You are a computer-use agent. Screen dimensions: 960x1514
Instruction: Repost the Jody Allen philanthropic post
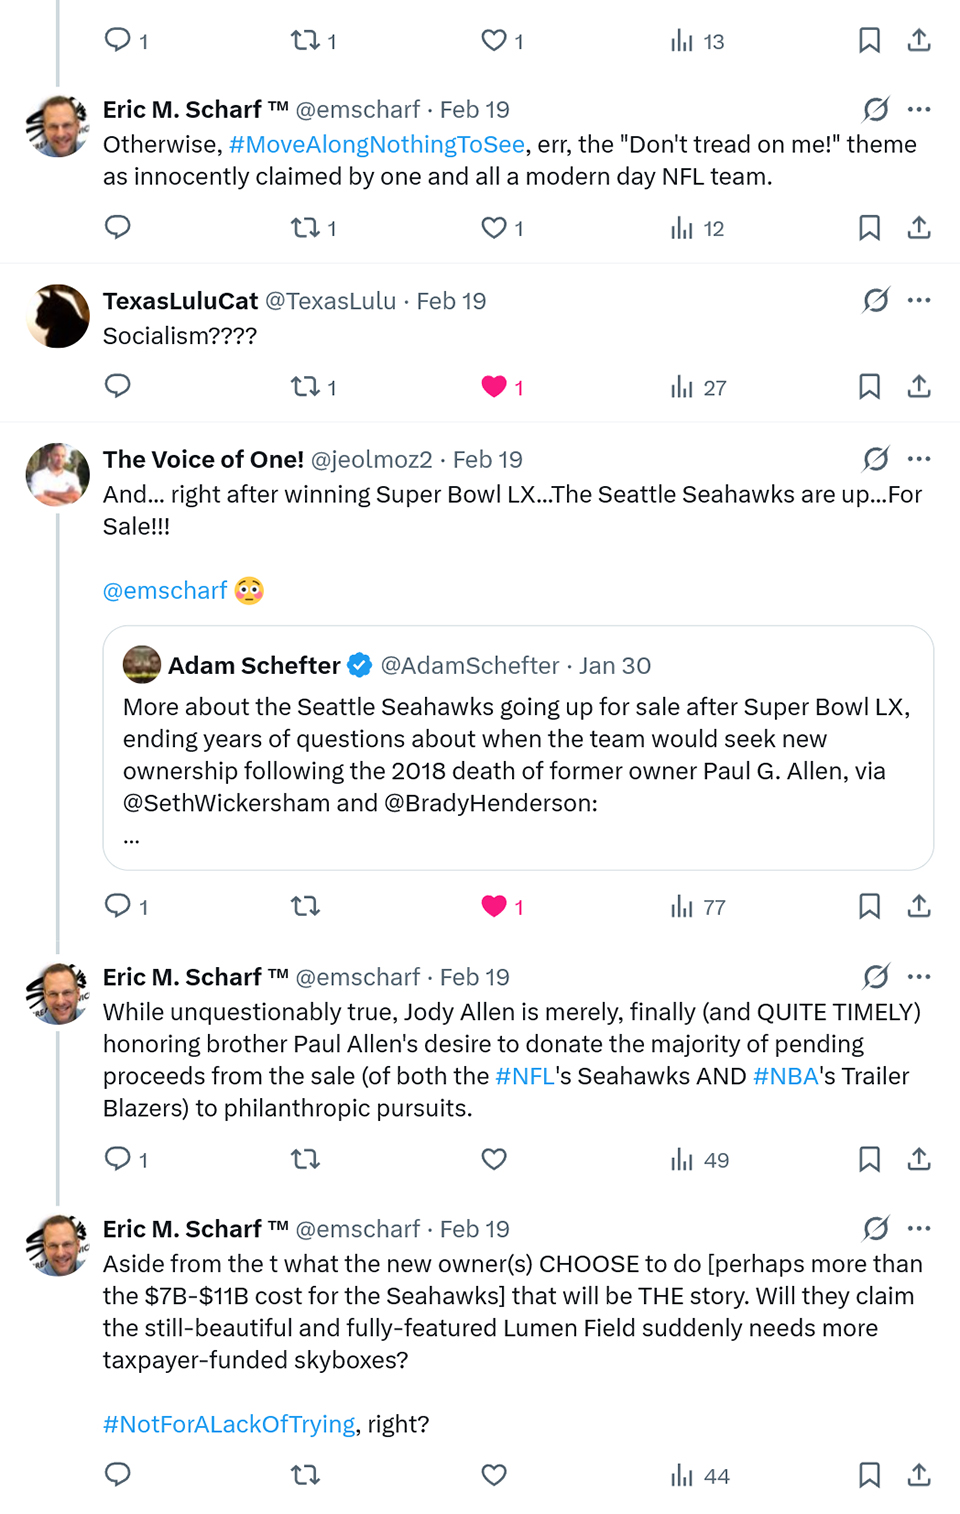[x=305, y=1159]
